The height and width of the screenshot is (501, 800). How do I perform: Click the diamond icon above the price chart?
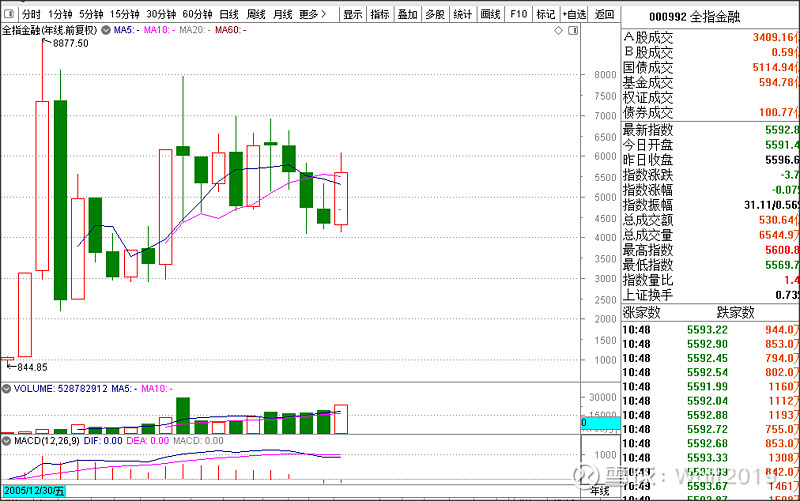click(x=560, y=32)
